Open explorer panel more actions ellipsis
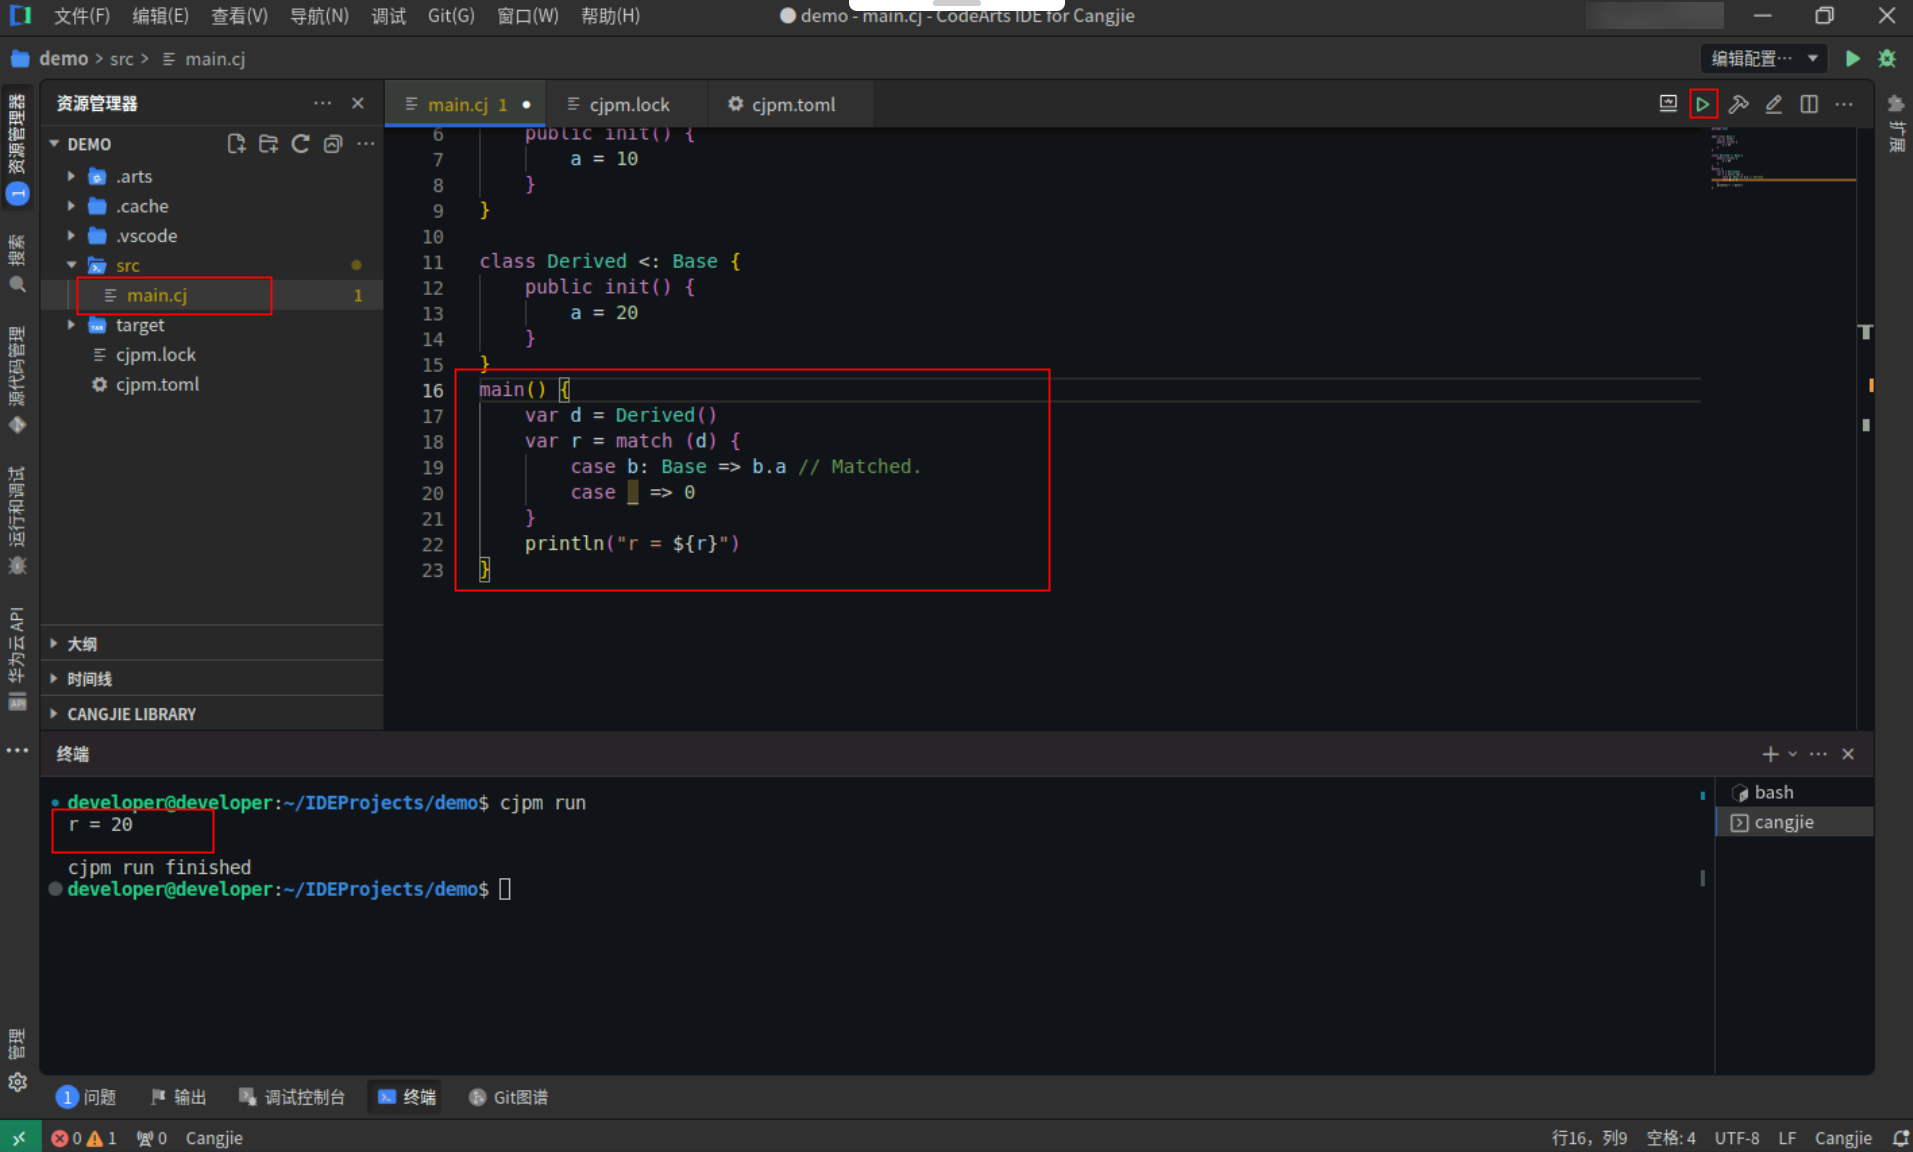This screenshot has height=1152, width=1913. (322, 103)
